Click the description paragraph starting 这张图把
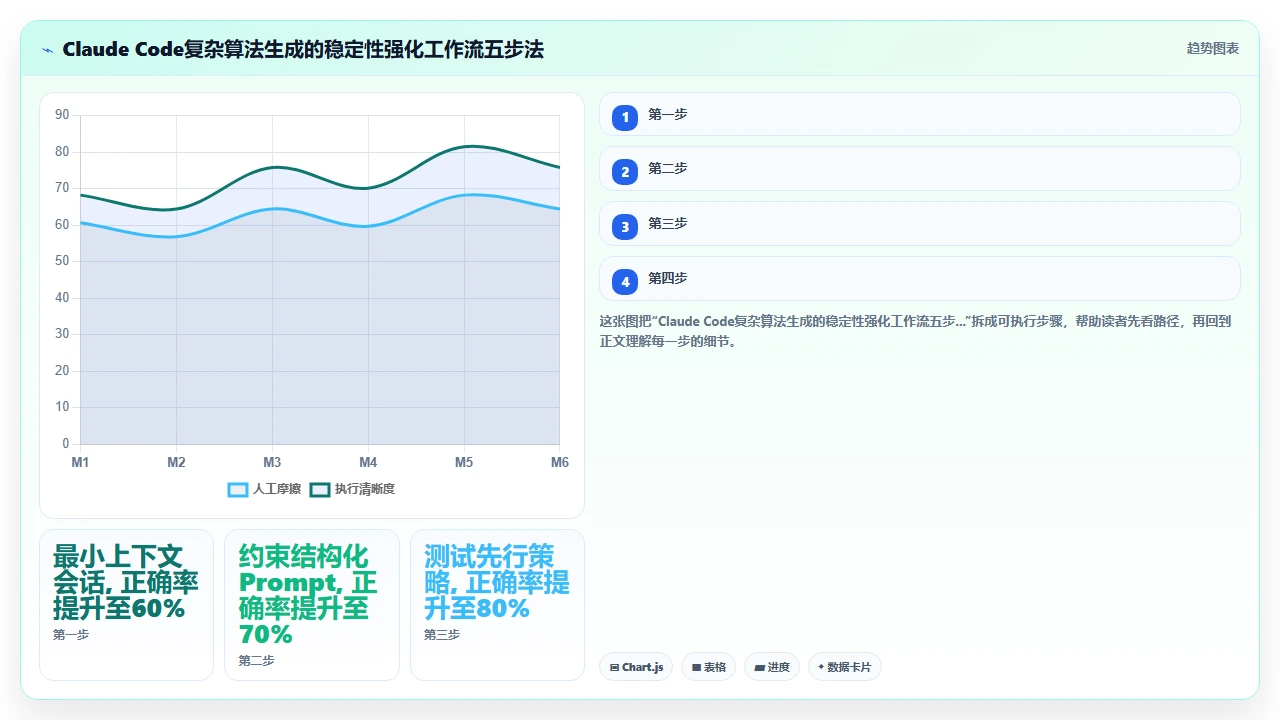The image size is (1280, 720). coord(915,331)
